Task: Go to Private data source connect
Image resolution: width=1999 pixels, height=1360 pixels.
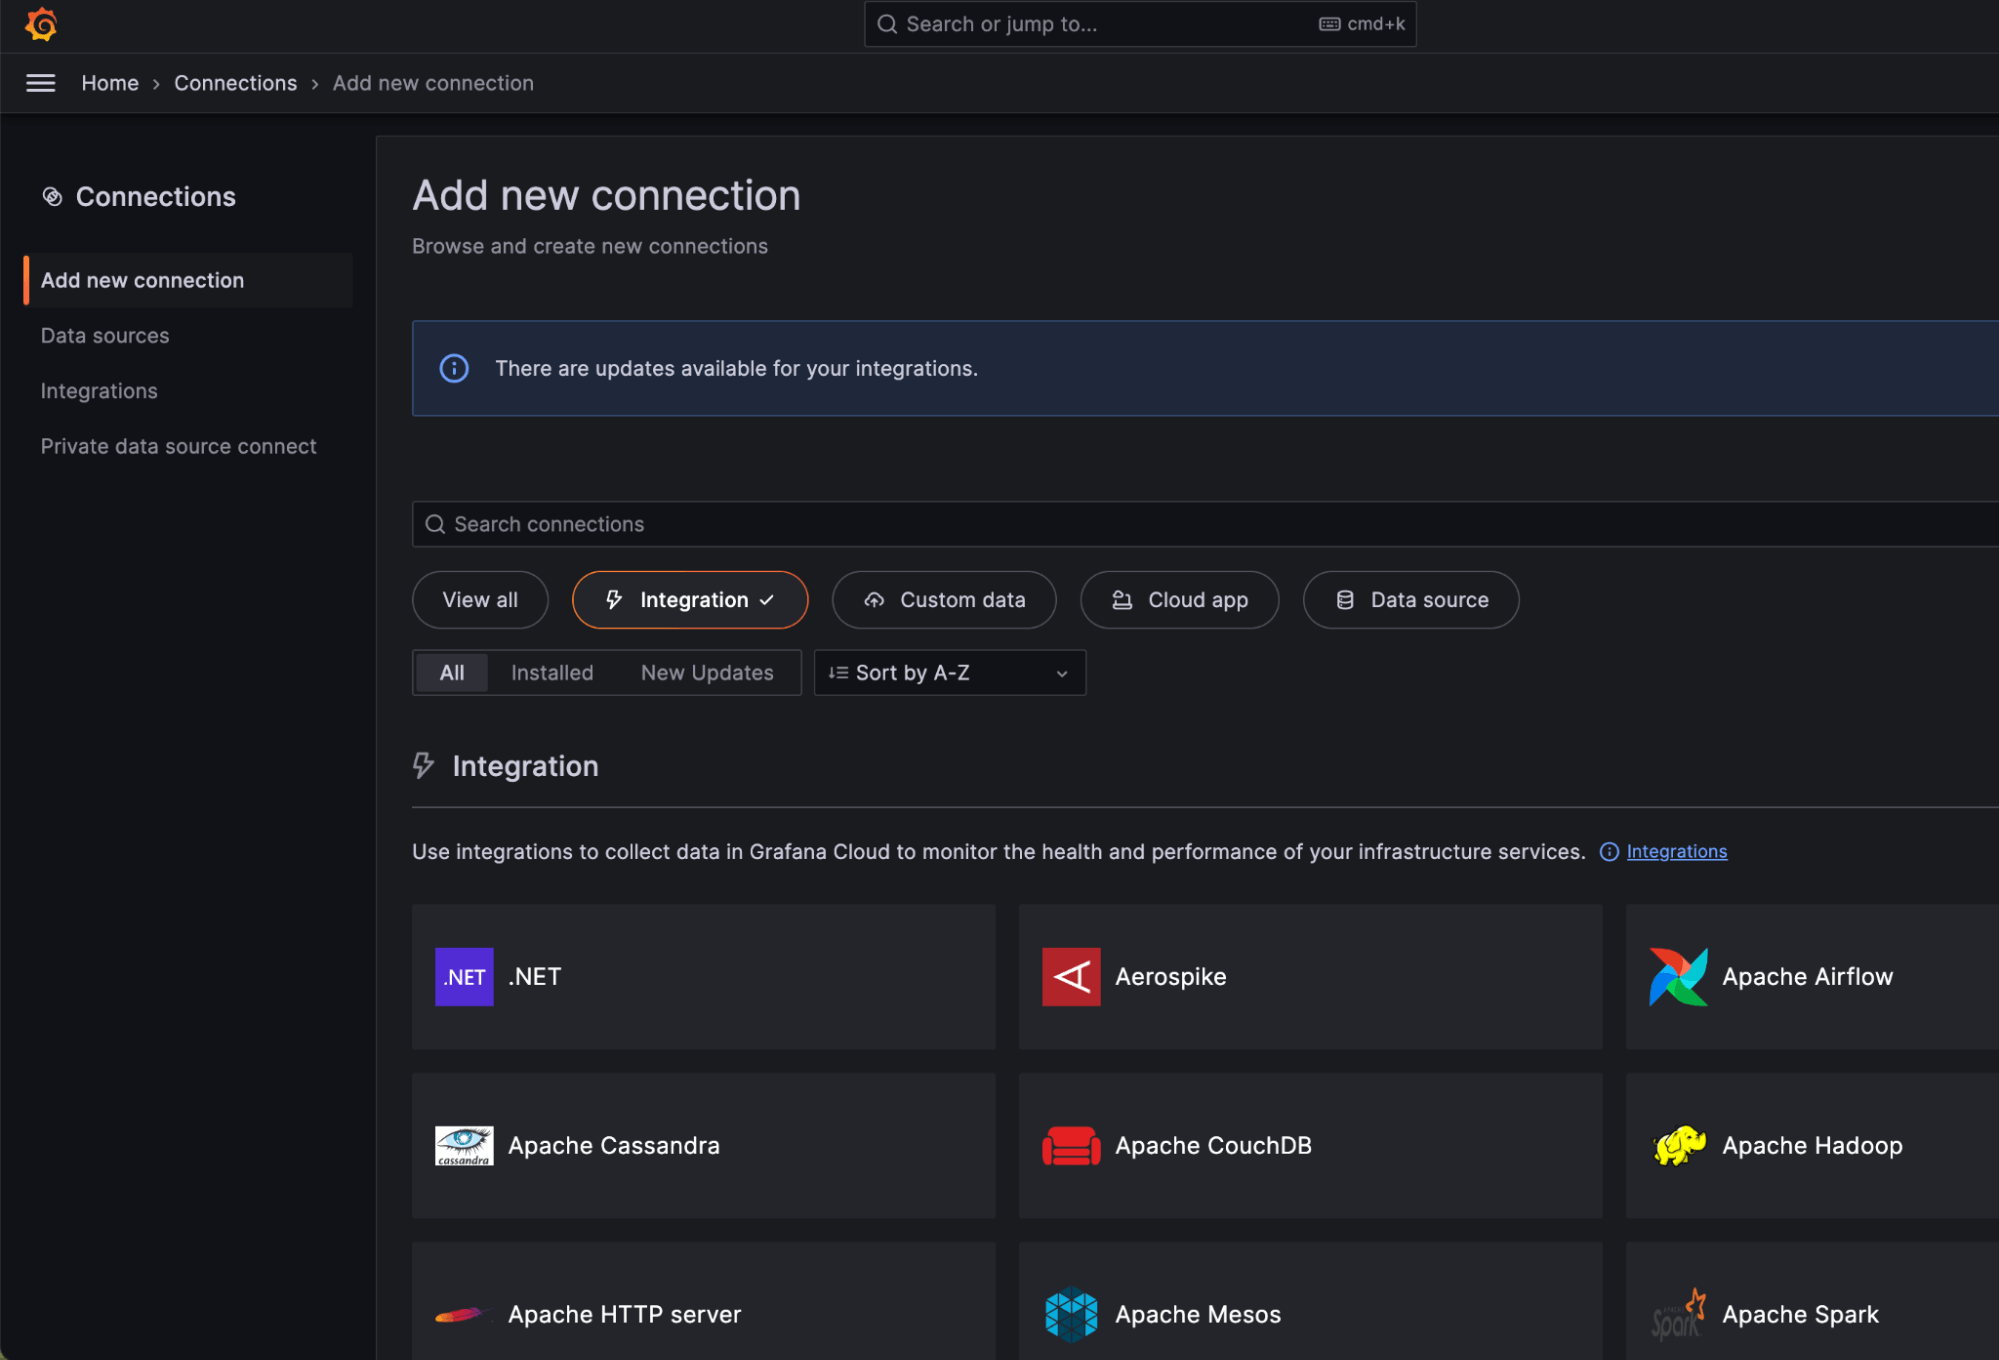Action: point(178,446)
